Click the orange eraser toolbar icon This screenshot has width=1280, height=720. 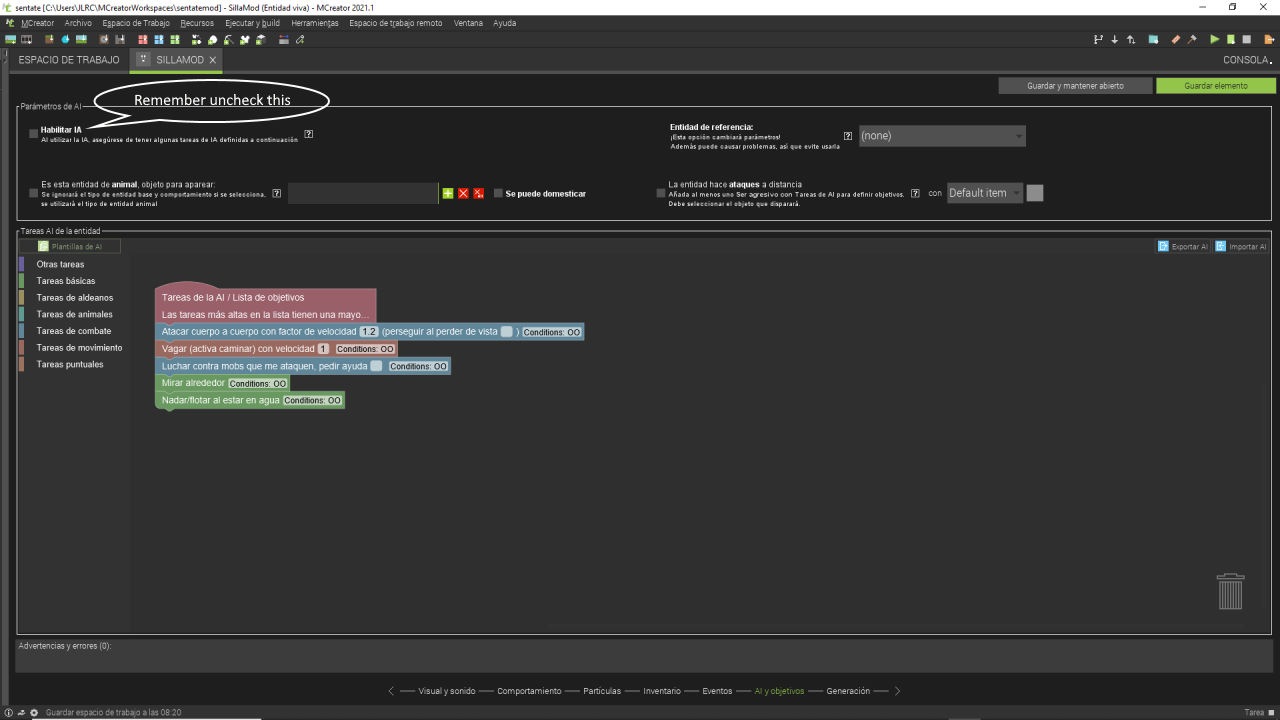1176,39
